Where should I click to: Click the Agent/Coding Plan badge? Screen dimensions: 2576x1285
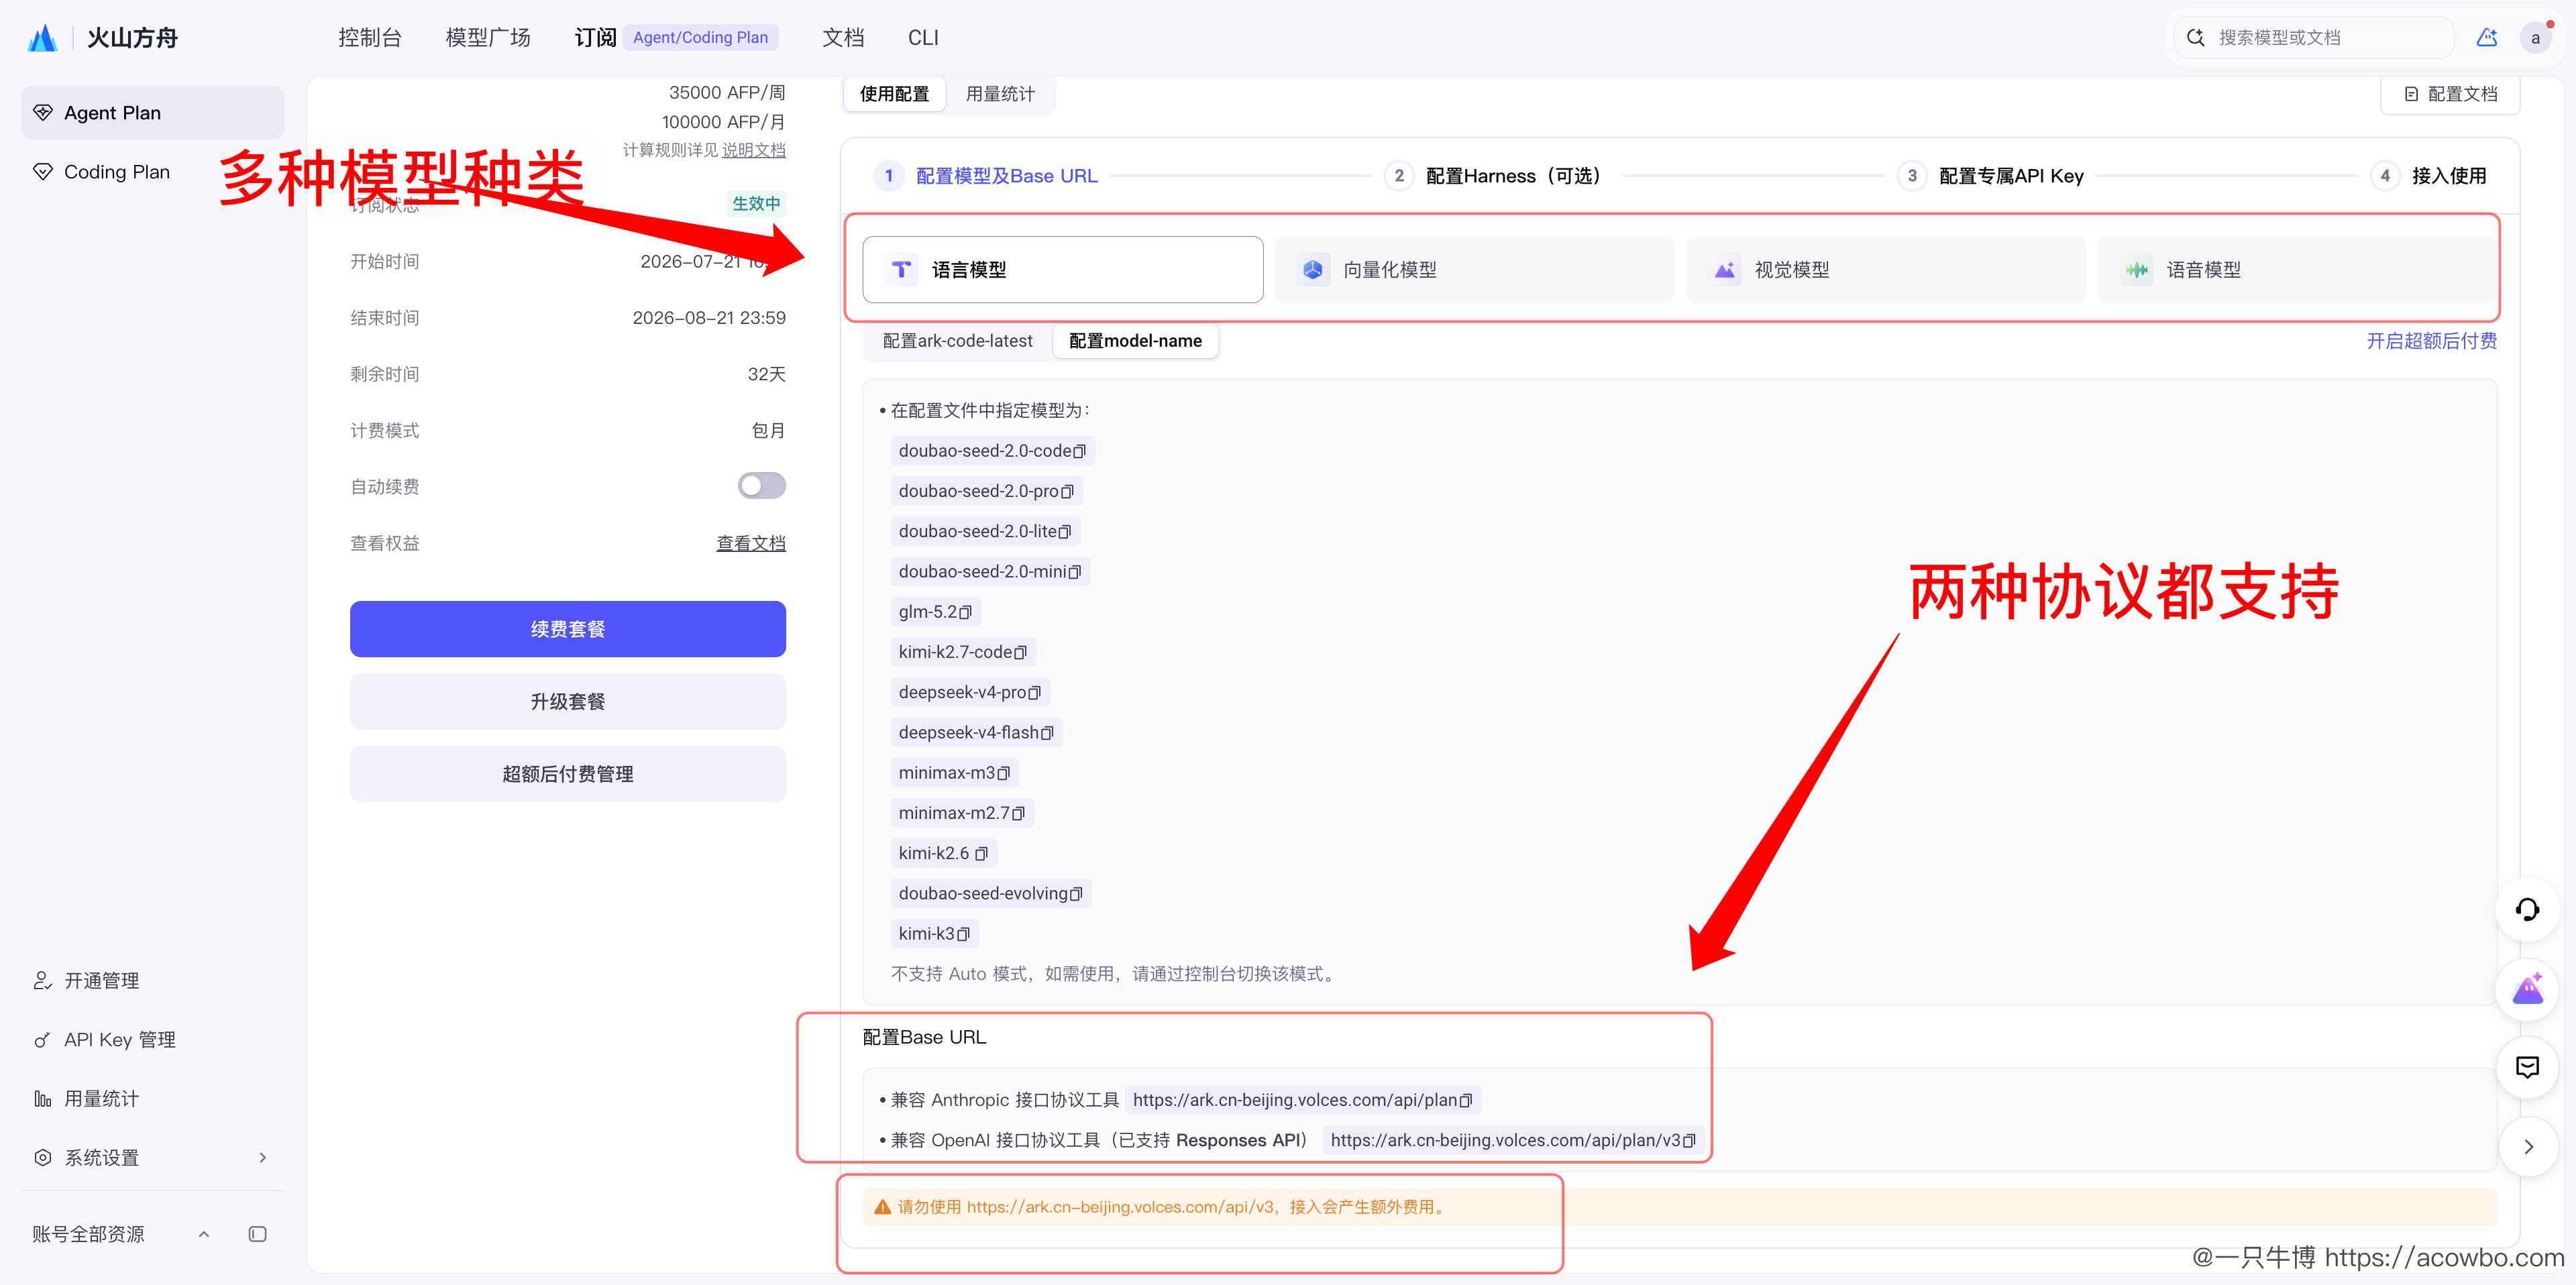pos(700,38)
